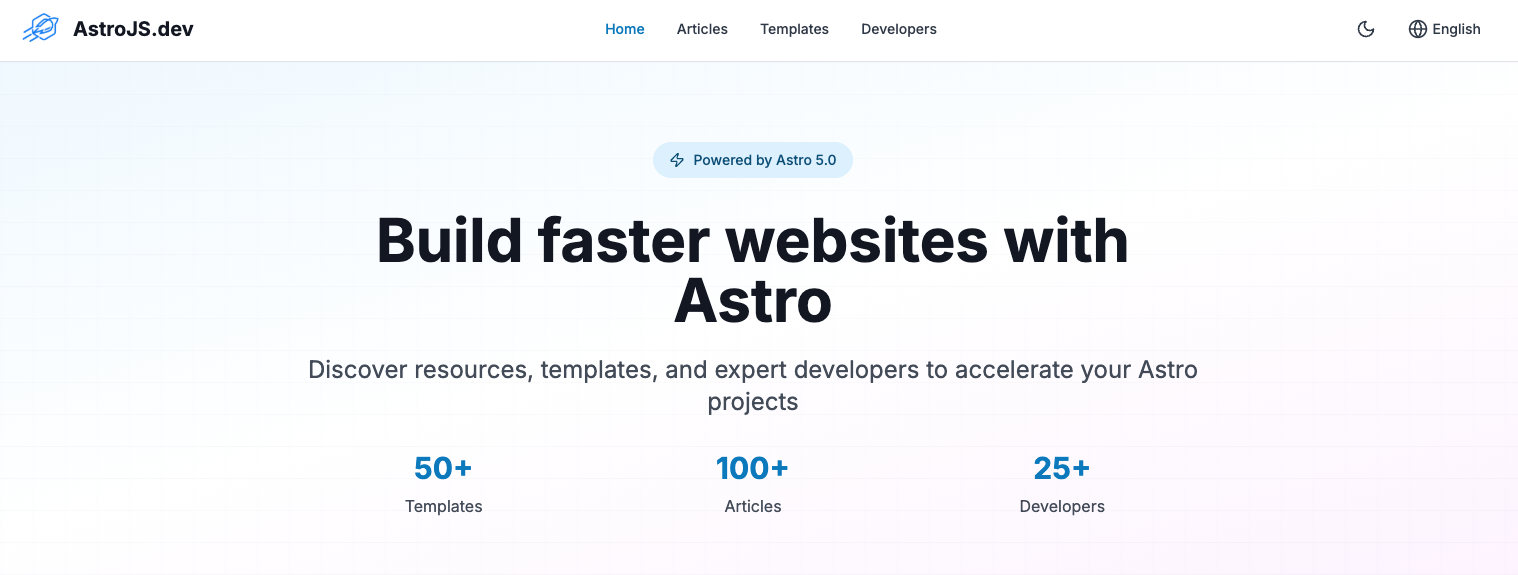
Task: Click the 100+ articles count
Action: point(752,467)
